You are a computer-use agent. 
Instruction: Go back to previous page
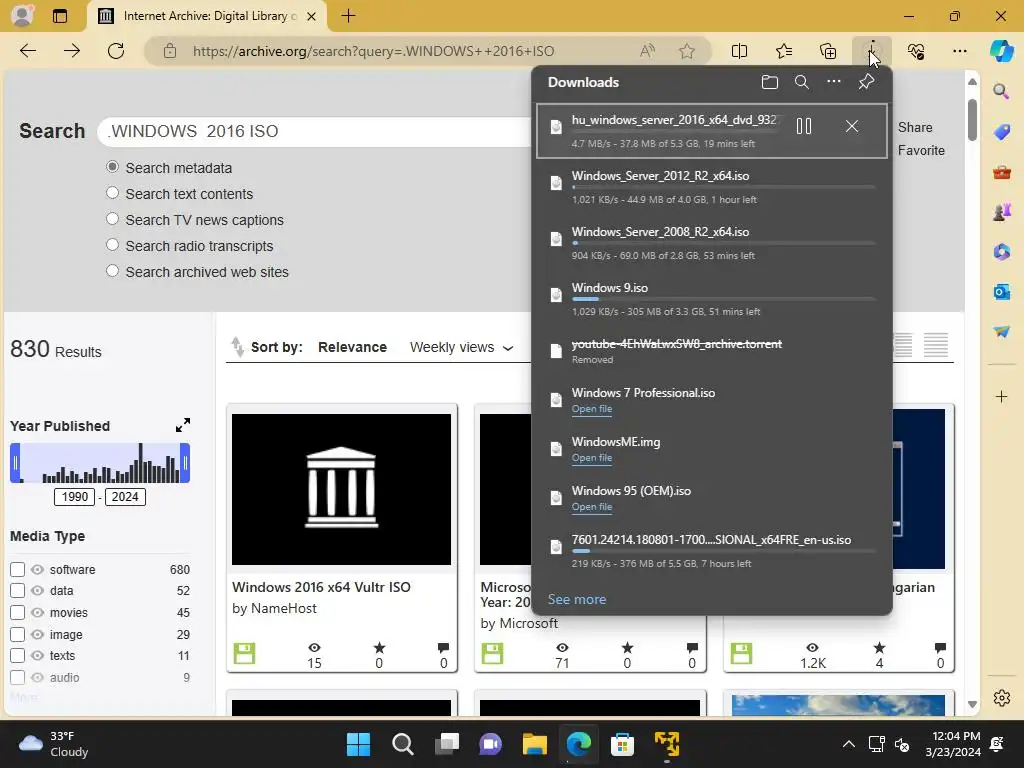click(28, 51)
